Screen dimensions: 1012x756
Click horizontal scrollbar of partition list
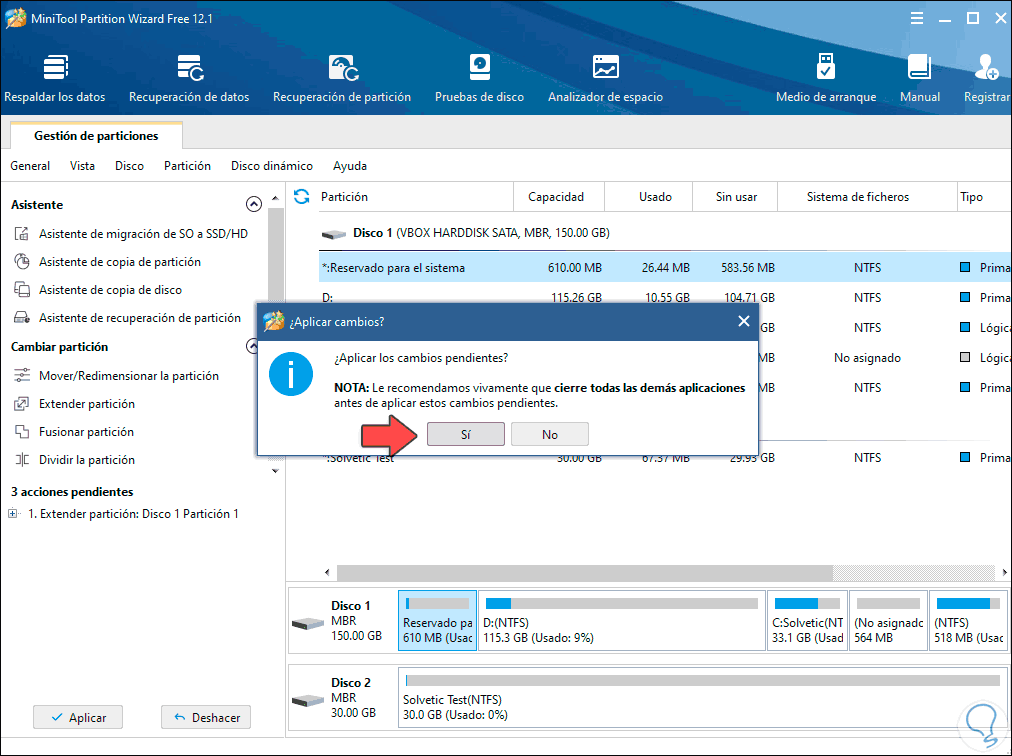tap(584, 572)
